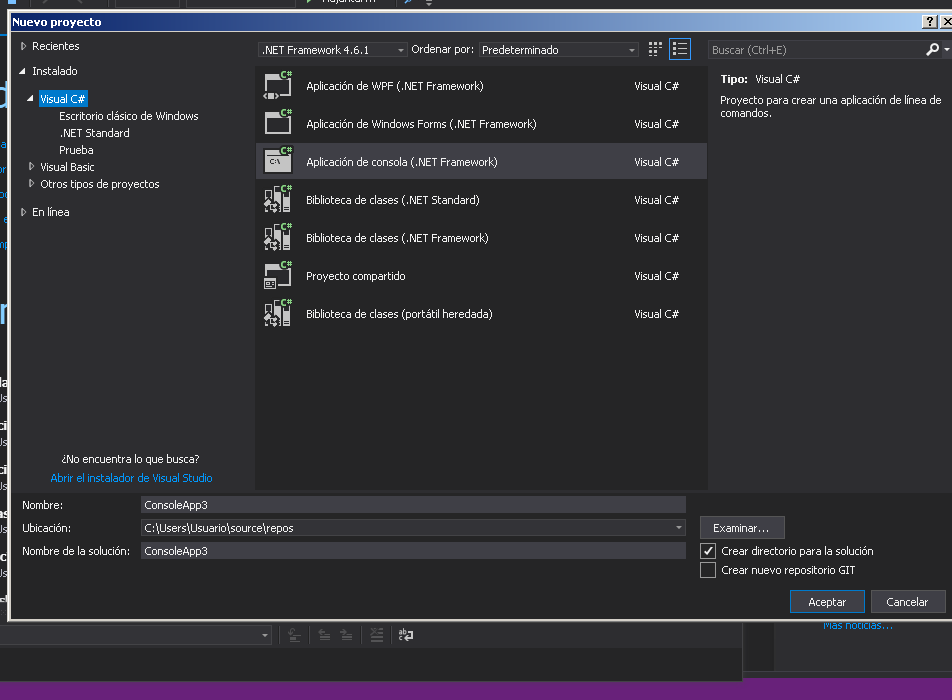The width and height of the screenshot is (952, 700).
Task: Open the Ordenar por Predeterminado dropdown
Action: click(558, 50)
